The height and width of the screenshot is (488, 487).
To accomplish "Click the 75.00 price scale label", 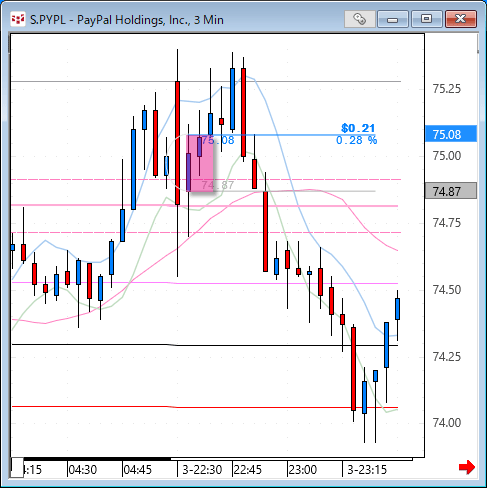I will tap(447, 156).
